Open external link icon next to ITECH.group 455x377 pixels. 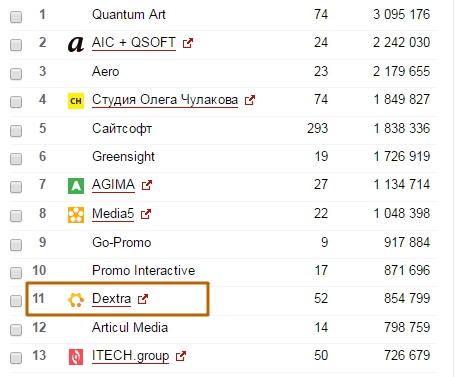click(x=181, y=356)
